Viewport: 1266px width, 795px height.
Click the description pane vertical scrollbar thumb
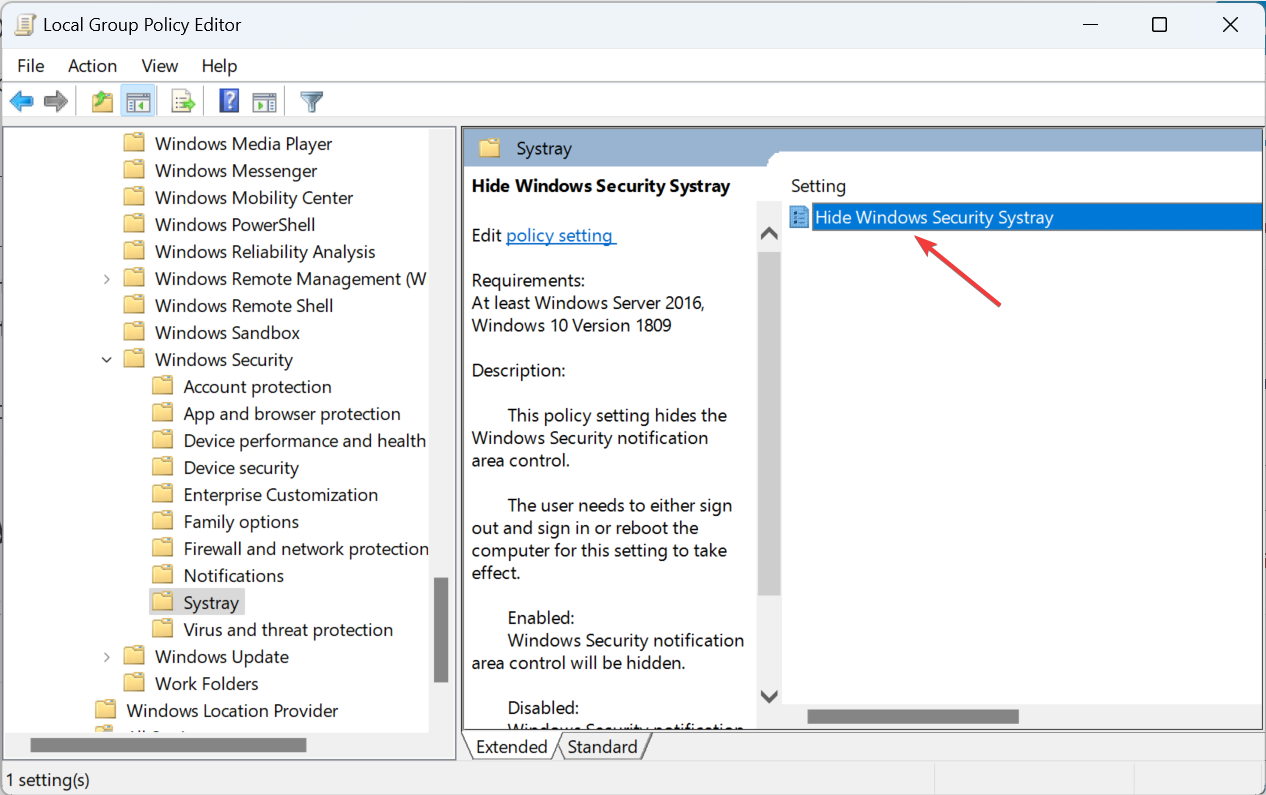point(769,424)
